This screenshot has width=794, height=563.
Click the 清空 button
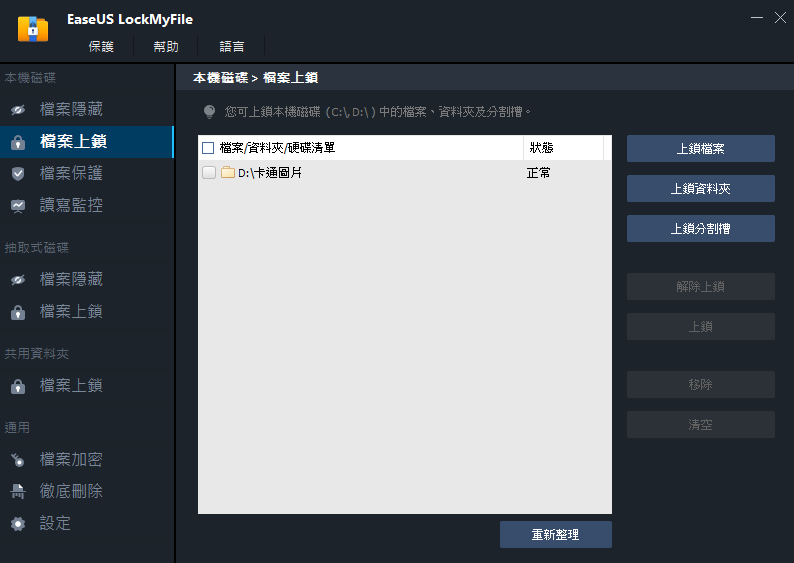[x=701, y=424]
